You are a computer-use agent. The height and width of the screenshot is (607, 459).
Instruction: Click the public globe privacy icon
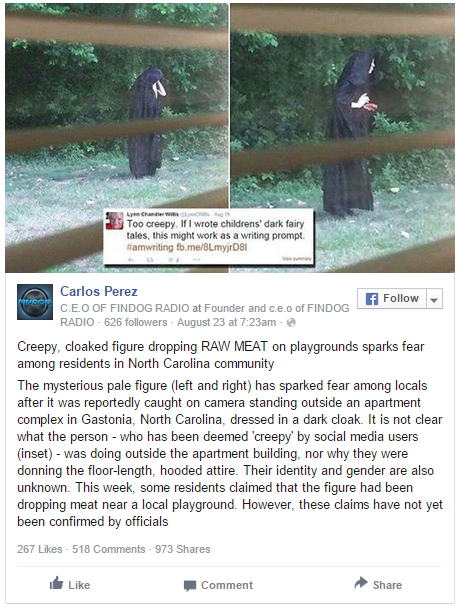point(291,322)
